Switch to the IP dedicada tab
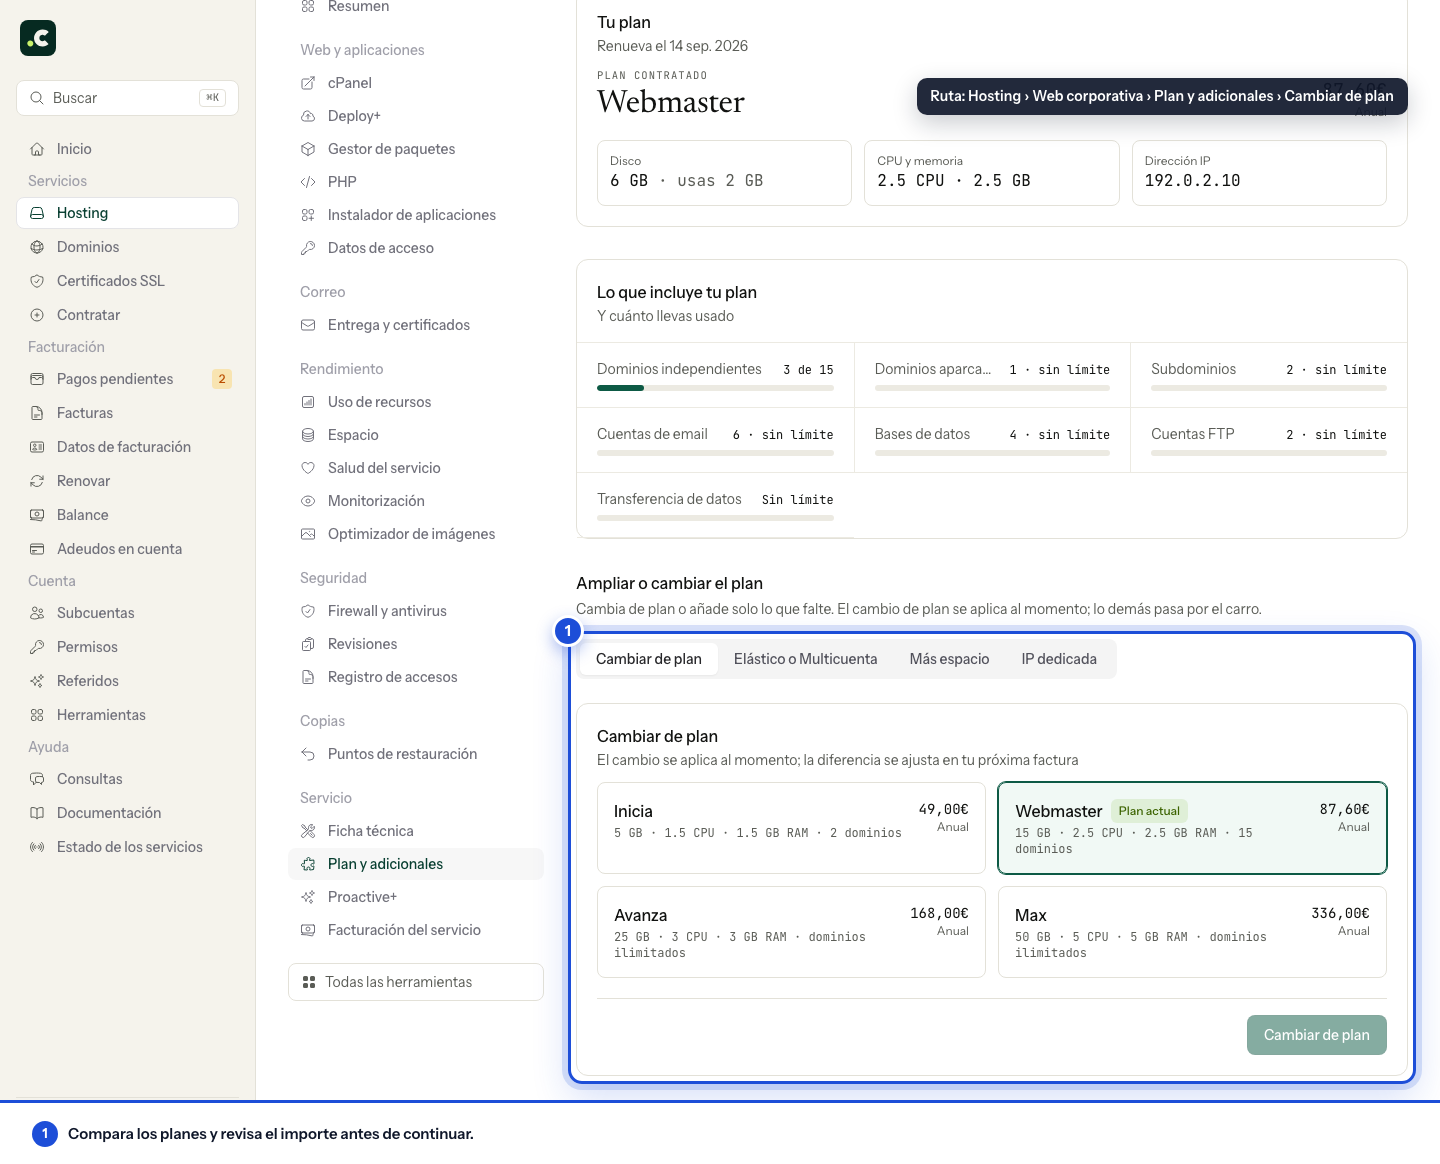This screenshot has height=1164, width=1440. point(1059,659)
